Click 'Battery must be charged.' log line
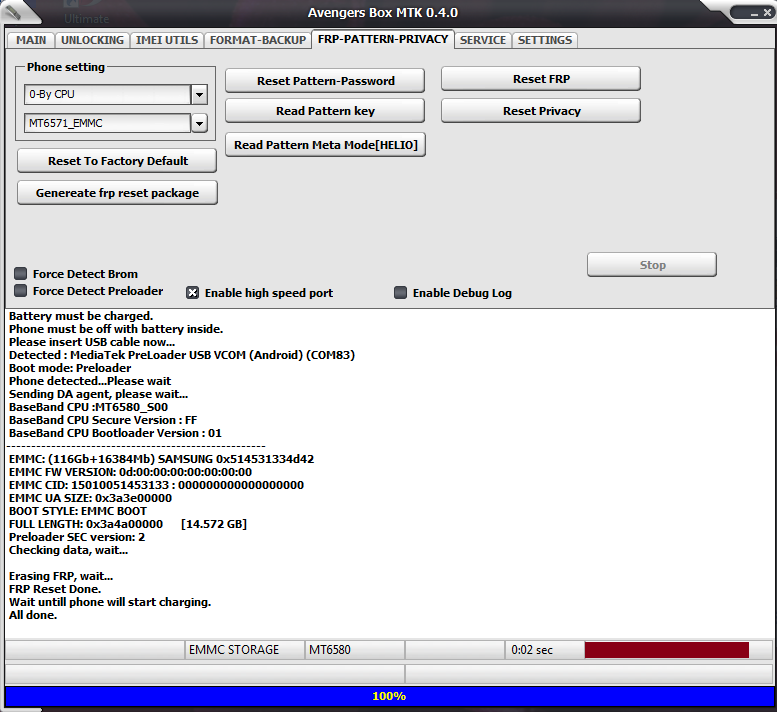 pyautogui.click(x=81, y=316)
